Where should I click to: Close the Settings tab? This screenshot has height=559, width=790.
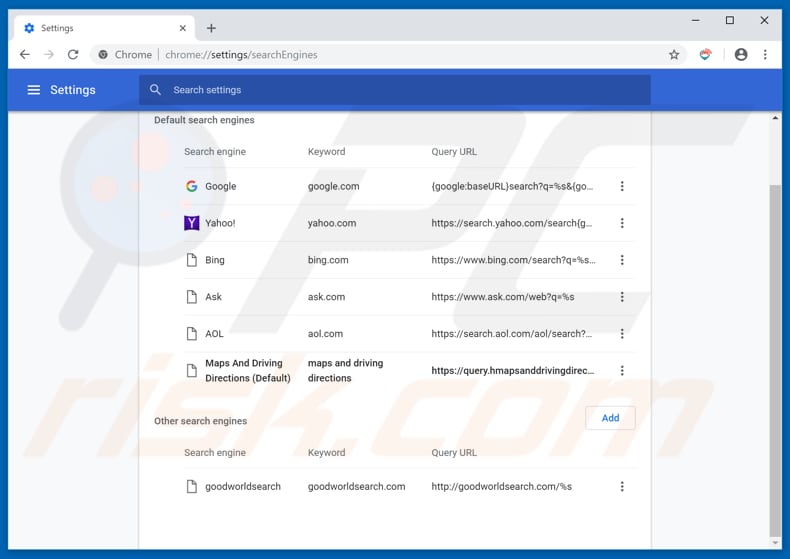click(x=182, y=28)
